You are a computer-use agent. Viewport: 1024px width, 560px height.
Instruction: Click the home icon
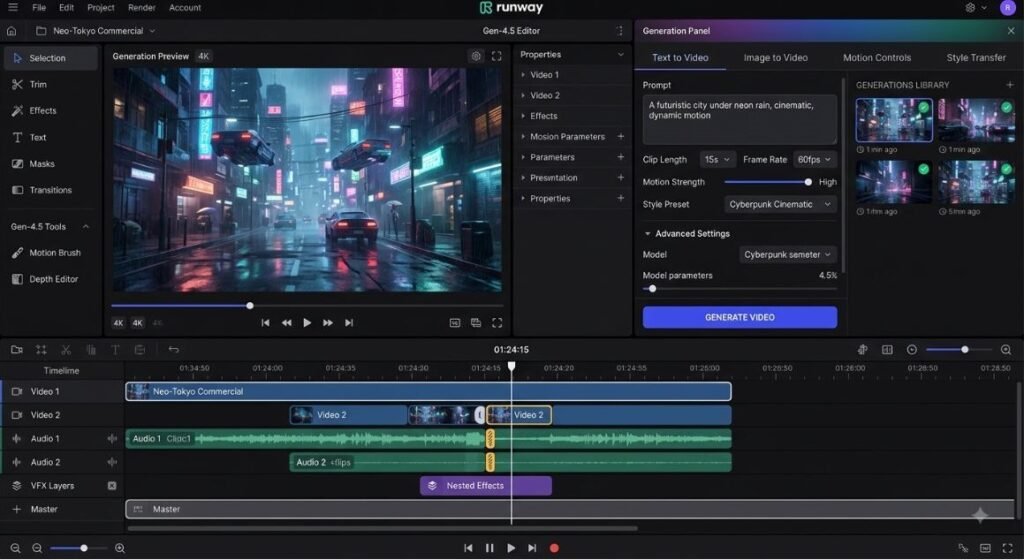[x=11, y=31]
